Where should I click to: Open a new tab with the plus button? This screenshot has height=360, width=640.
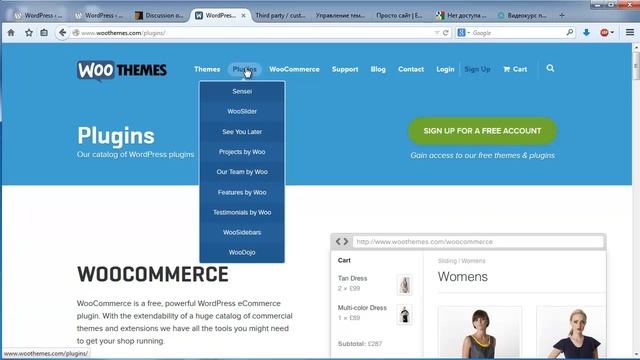click(562, 16)
